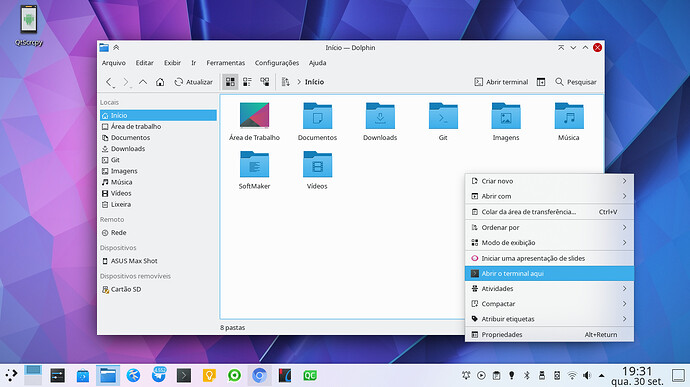Select the Documentos folder icon

tap(317, 115)
